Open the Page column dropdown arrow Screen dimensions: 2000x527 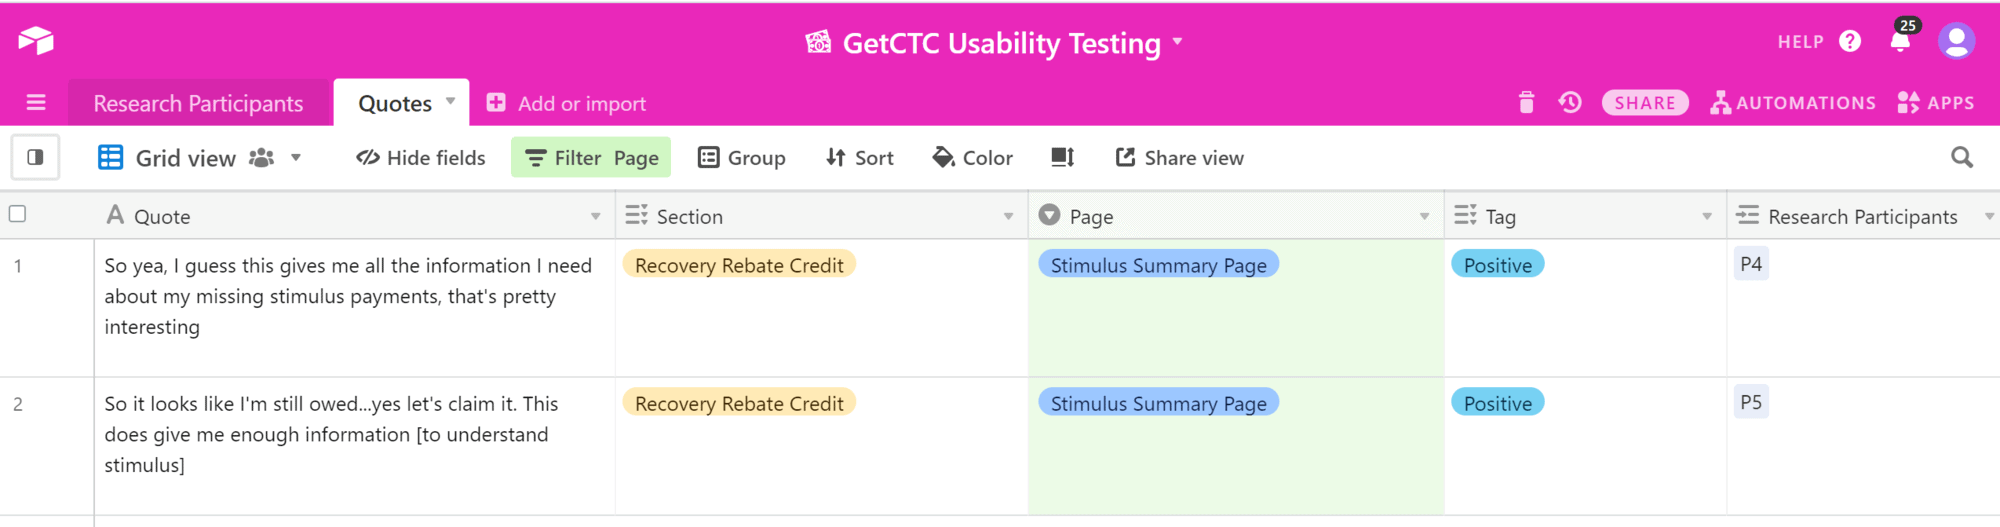click(1424, 216)
